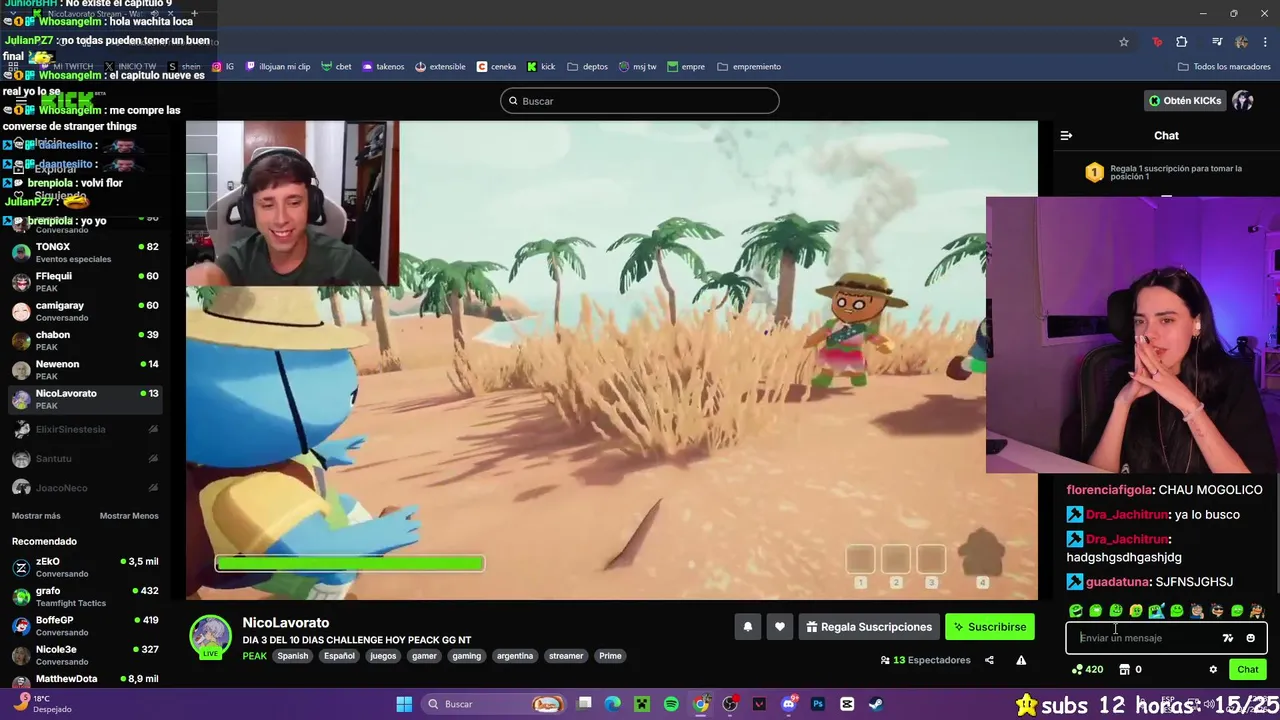Open the 7TV emote icon in message box
Image resolution: width=1280 pixels, height=720 pixels.
point(1228,638)
